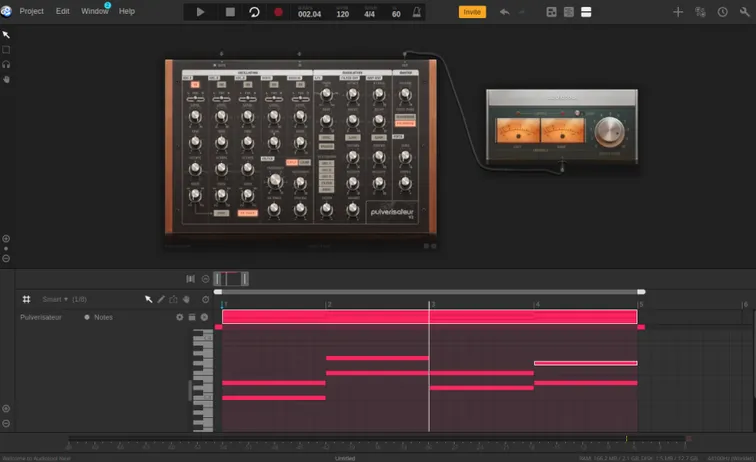756x462 pixels.
Task: Click the orange Invite button
Action: 472,12
